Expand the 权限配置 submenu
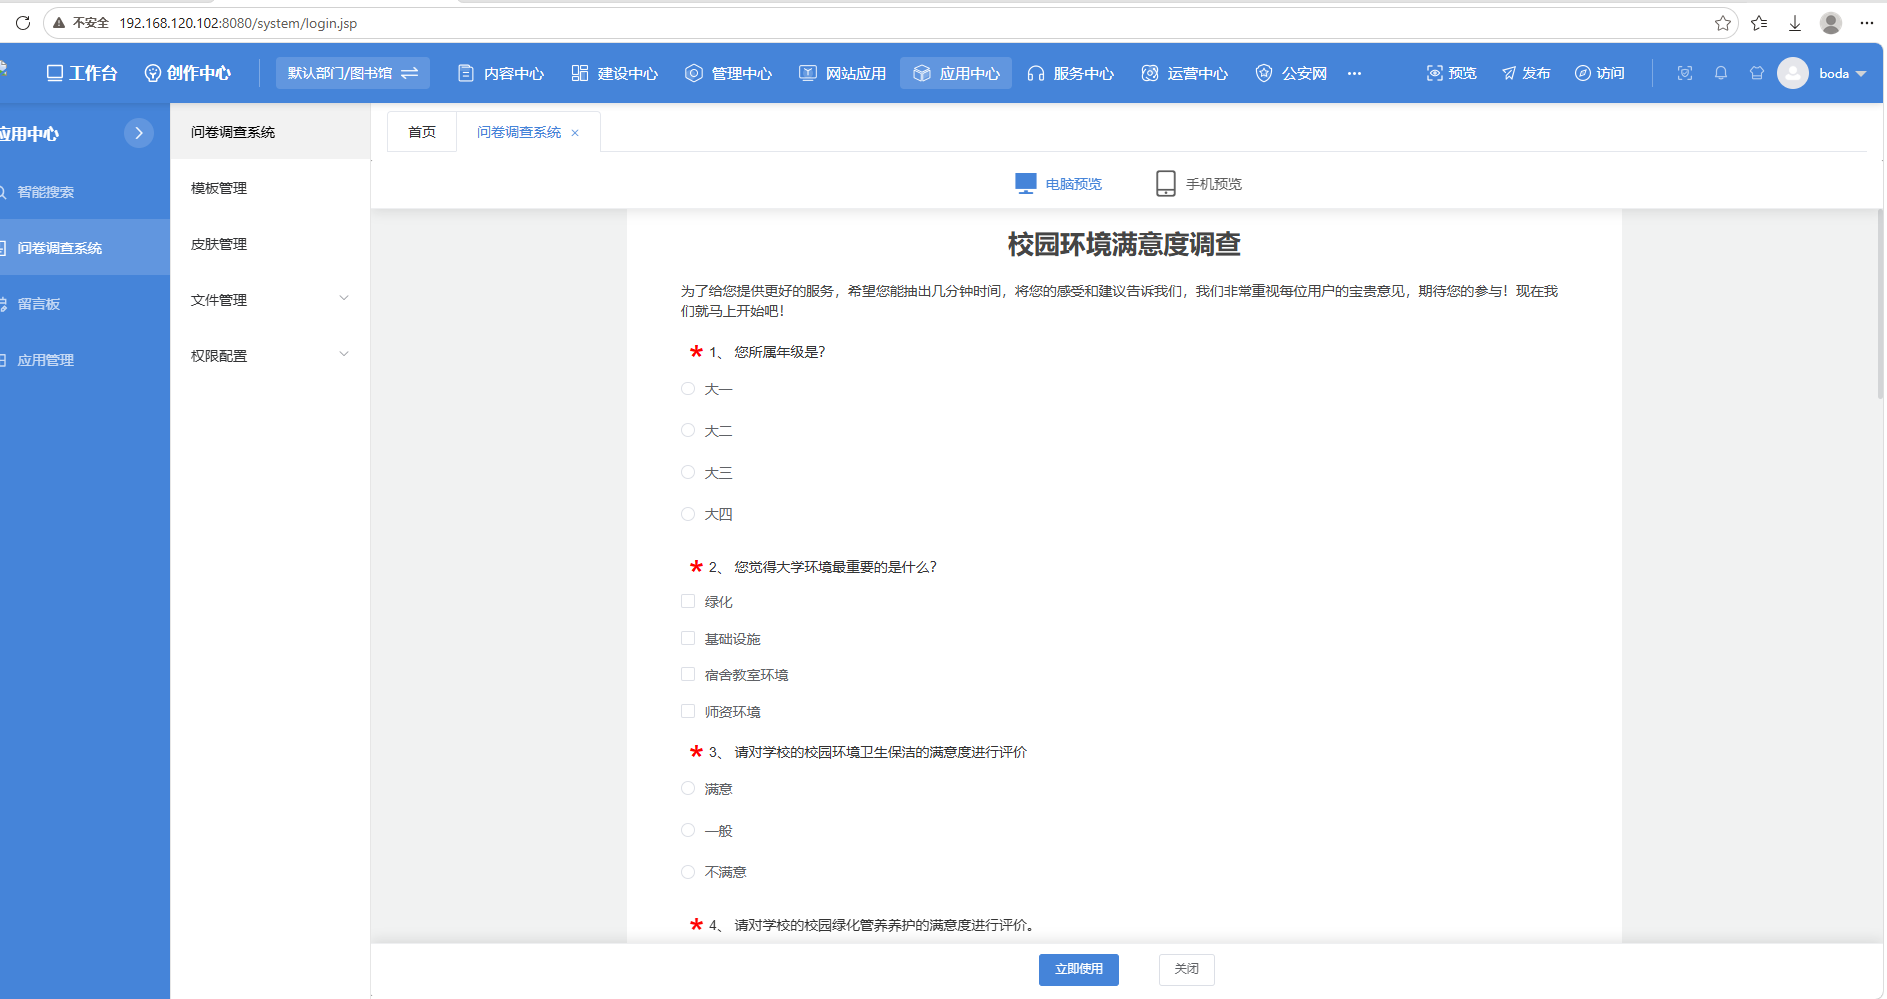 [x=270, y=355]
